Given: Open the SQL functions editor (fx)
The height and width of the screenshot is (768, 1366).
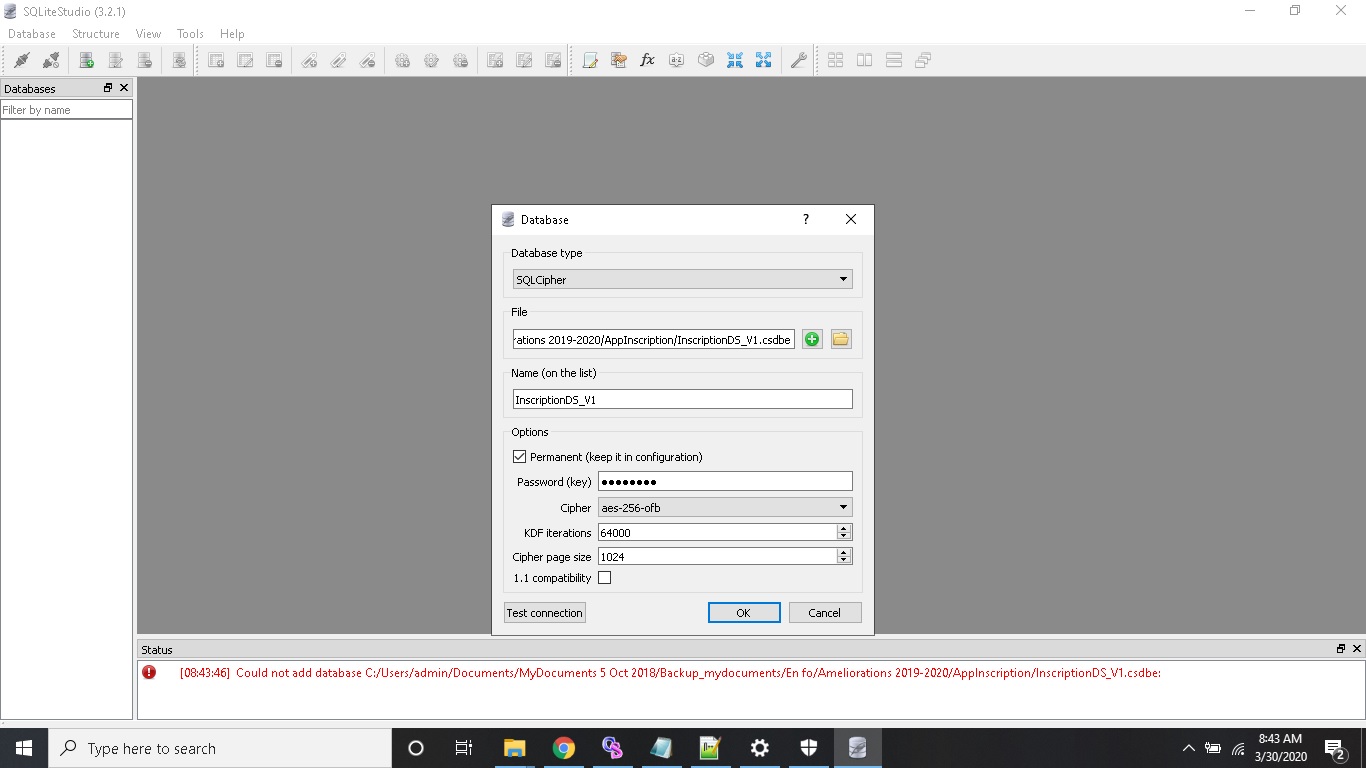Looking at the screenshot, I should point(647,60).
